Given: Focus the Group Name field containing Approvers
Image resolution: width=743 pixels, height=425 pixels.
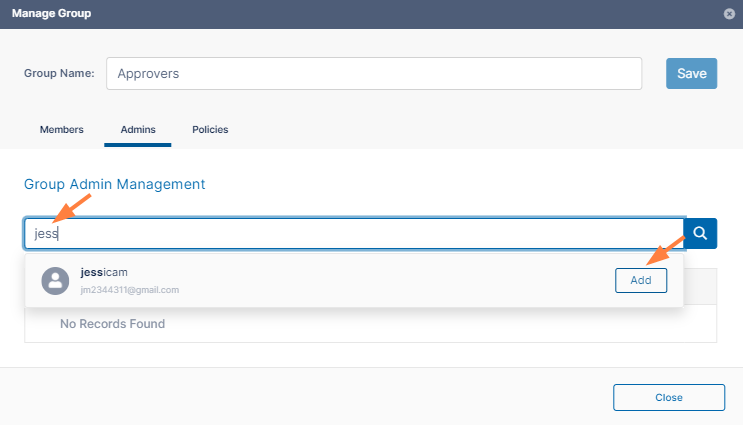Looking at the screenshot, I should (x=374, y=73).
